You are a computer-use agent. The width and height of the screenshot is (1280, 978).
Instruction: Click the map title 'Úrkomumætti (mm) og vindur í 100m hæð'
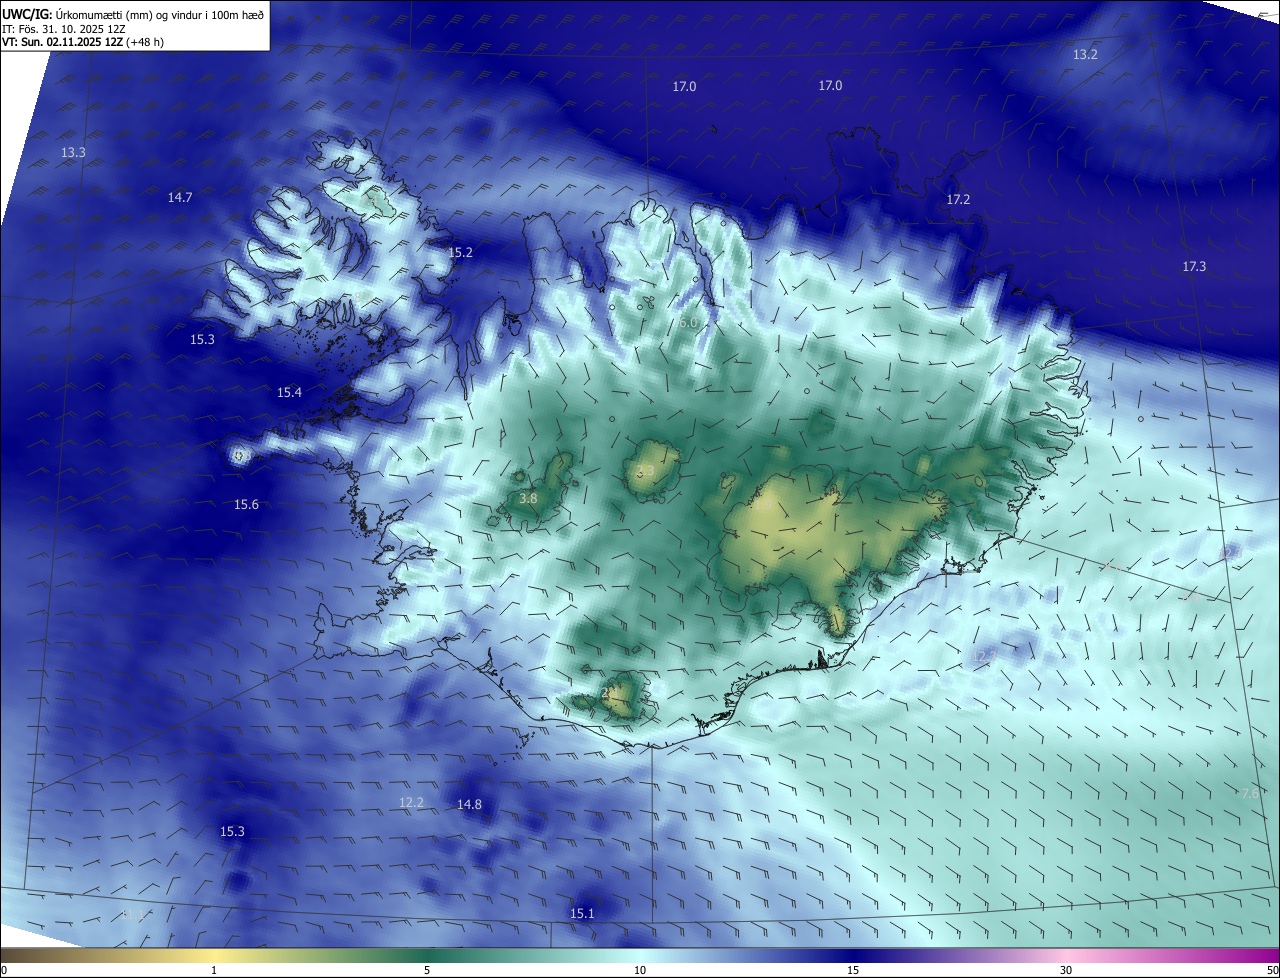coord(160,14)
